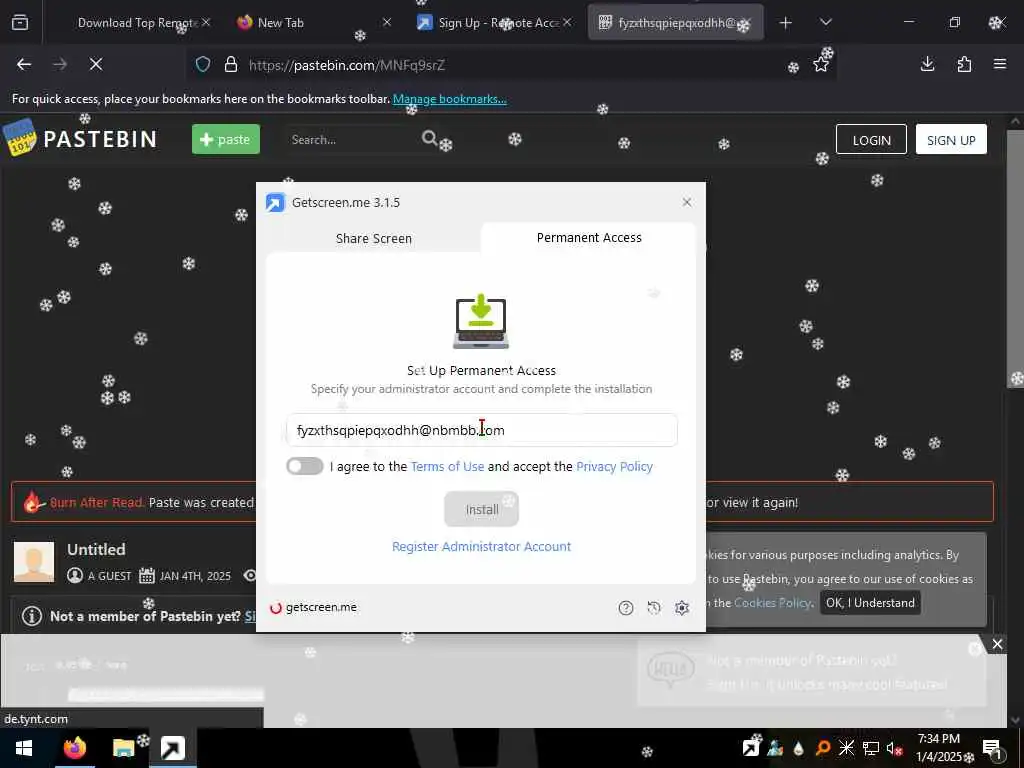Close the bottom advertisement banner
This screenshot has height=768, width=1024.
click(x=997, y=645)
